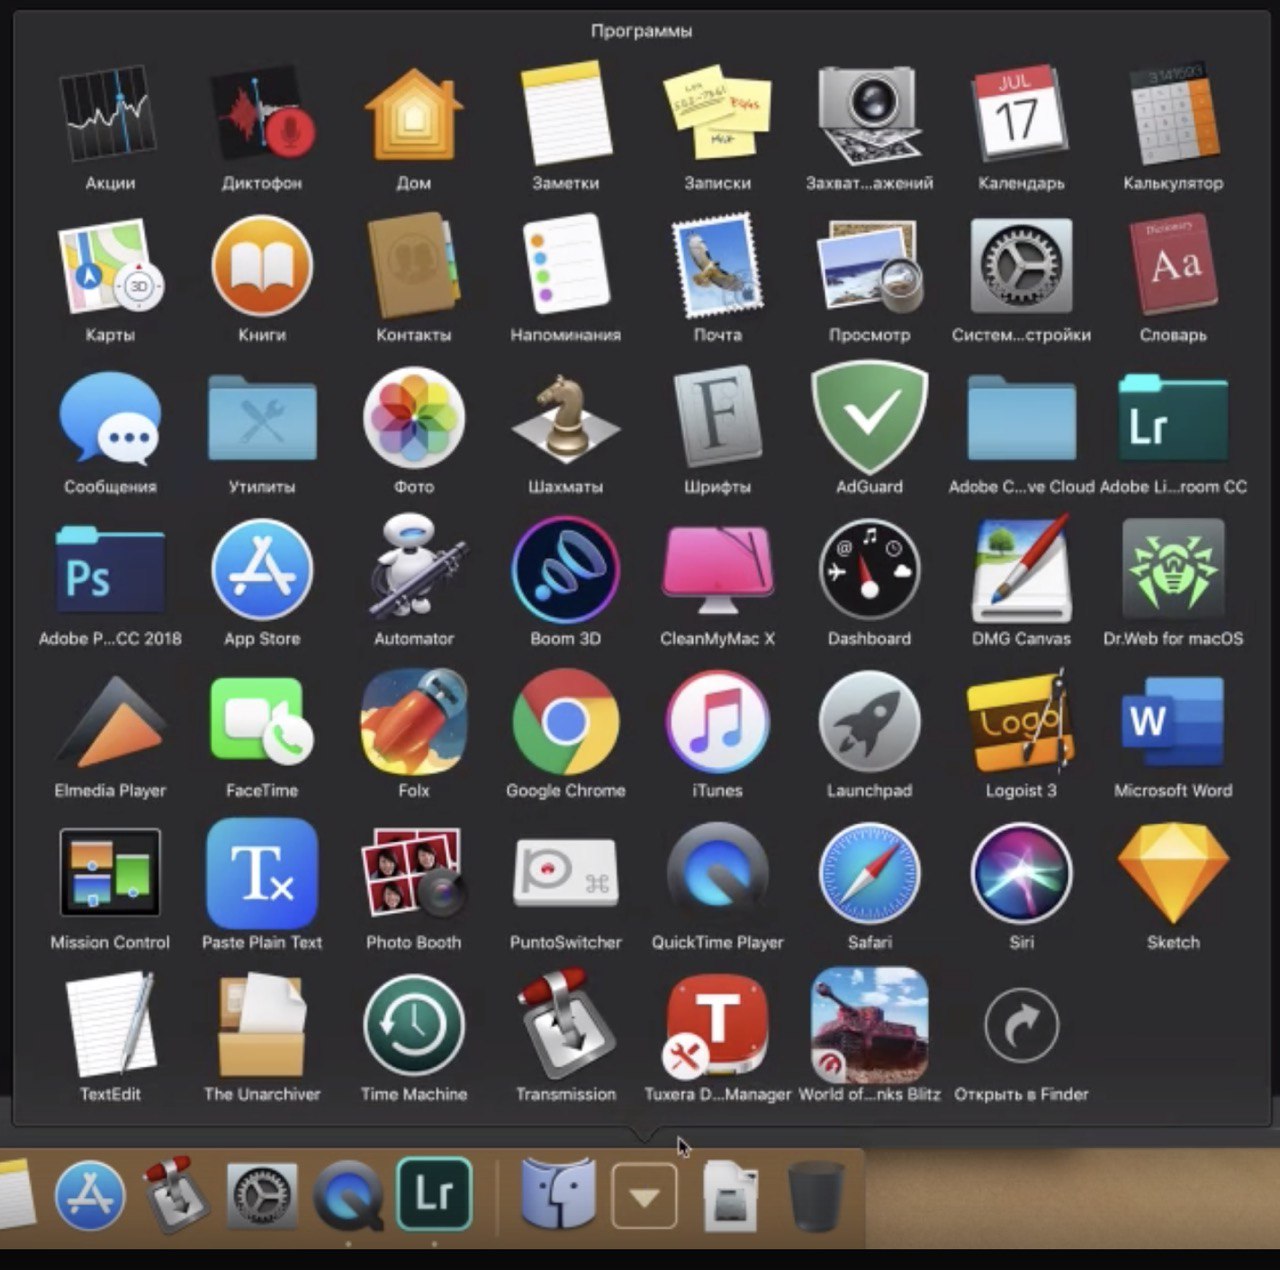This screenshot has width=1280, height=1270.
Task: Open the Утилиты folder
Action: point(262,418)
